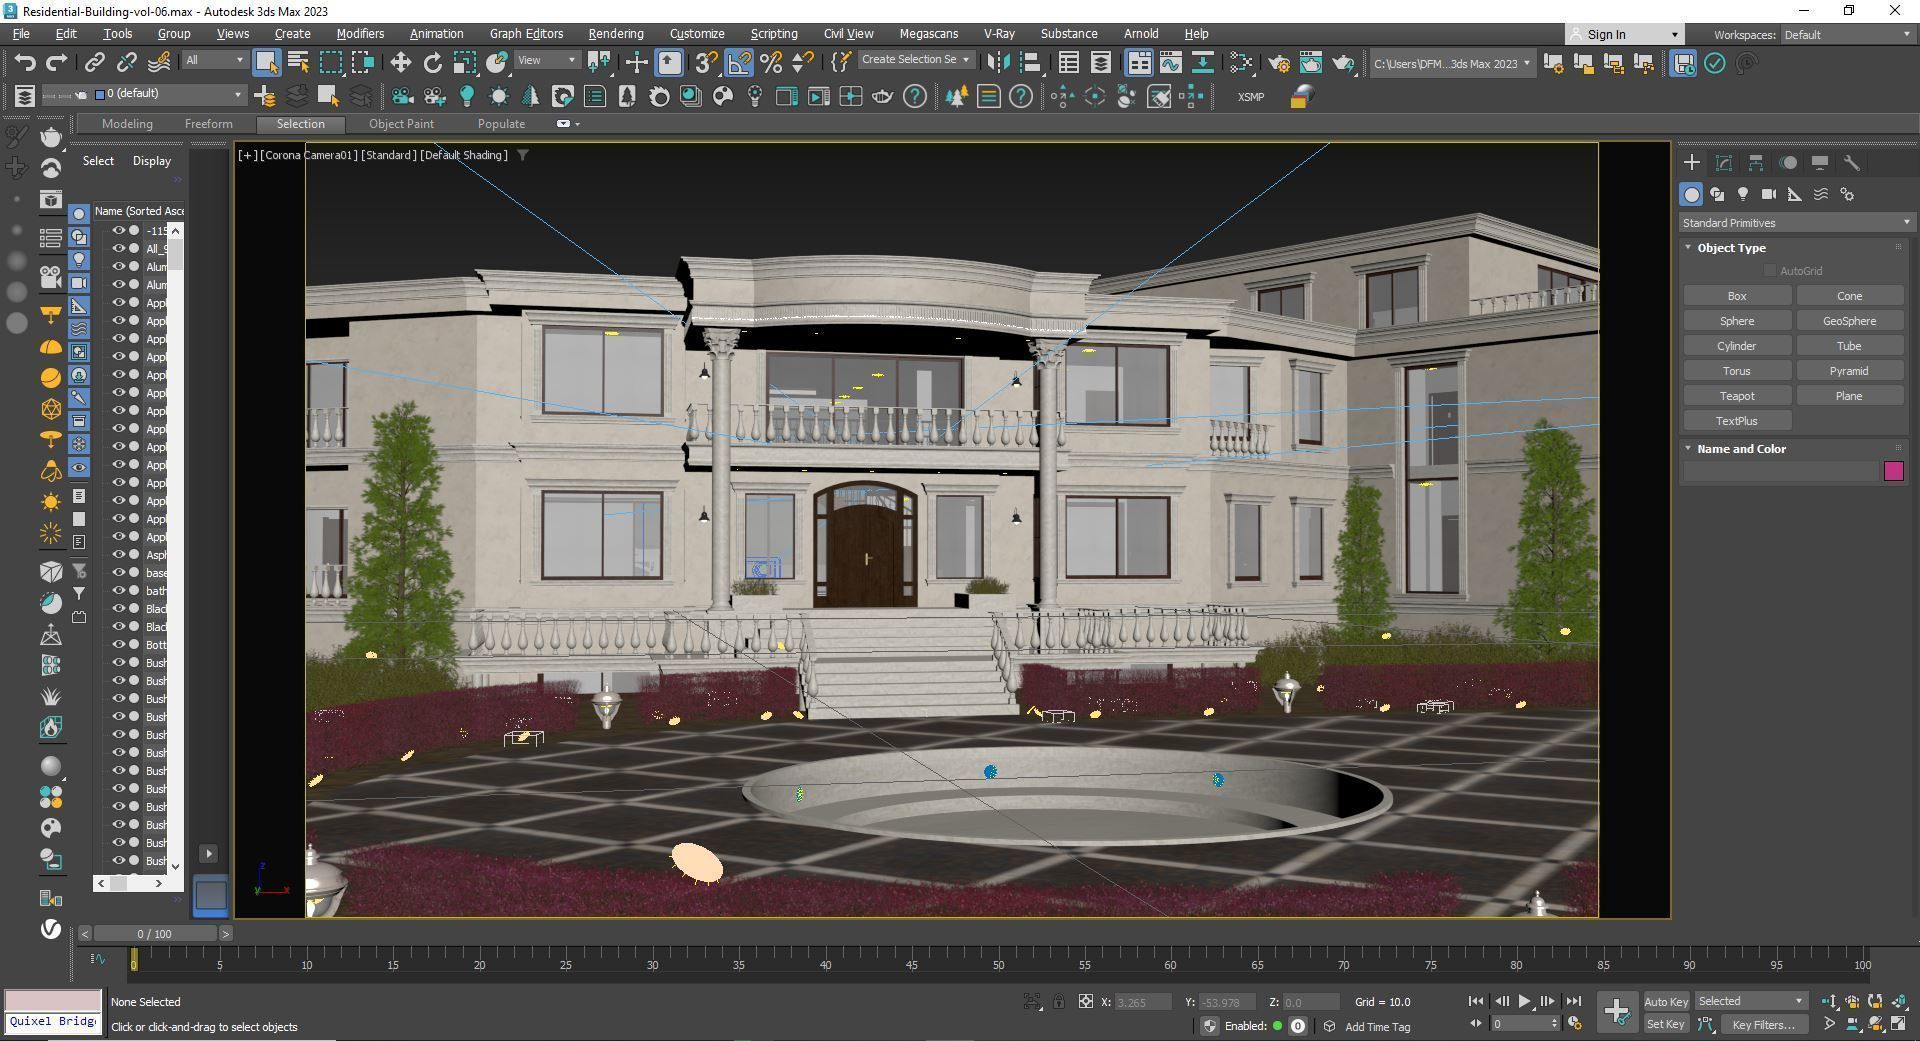Toggle visibility eye of the base row

[x=118, y=573]
